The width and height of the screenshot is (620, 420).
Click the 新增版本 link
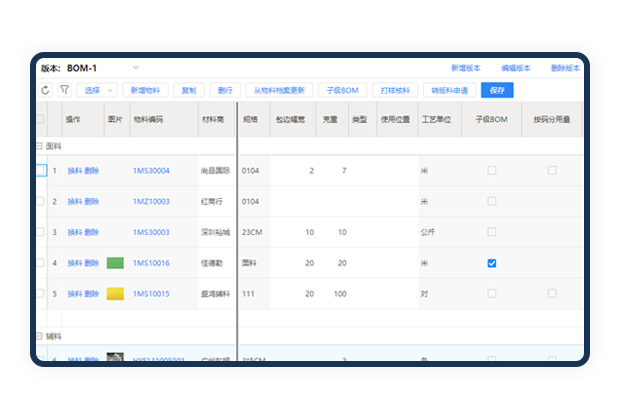click(465, 68)
